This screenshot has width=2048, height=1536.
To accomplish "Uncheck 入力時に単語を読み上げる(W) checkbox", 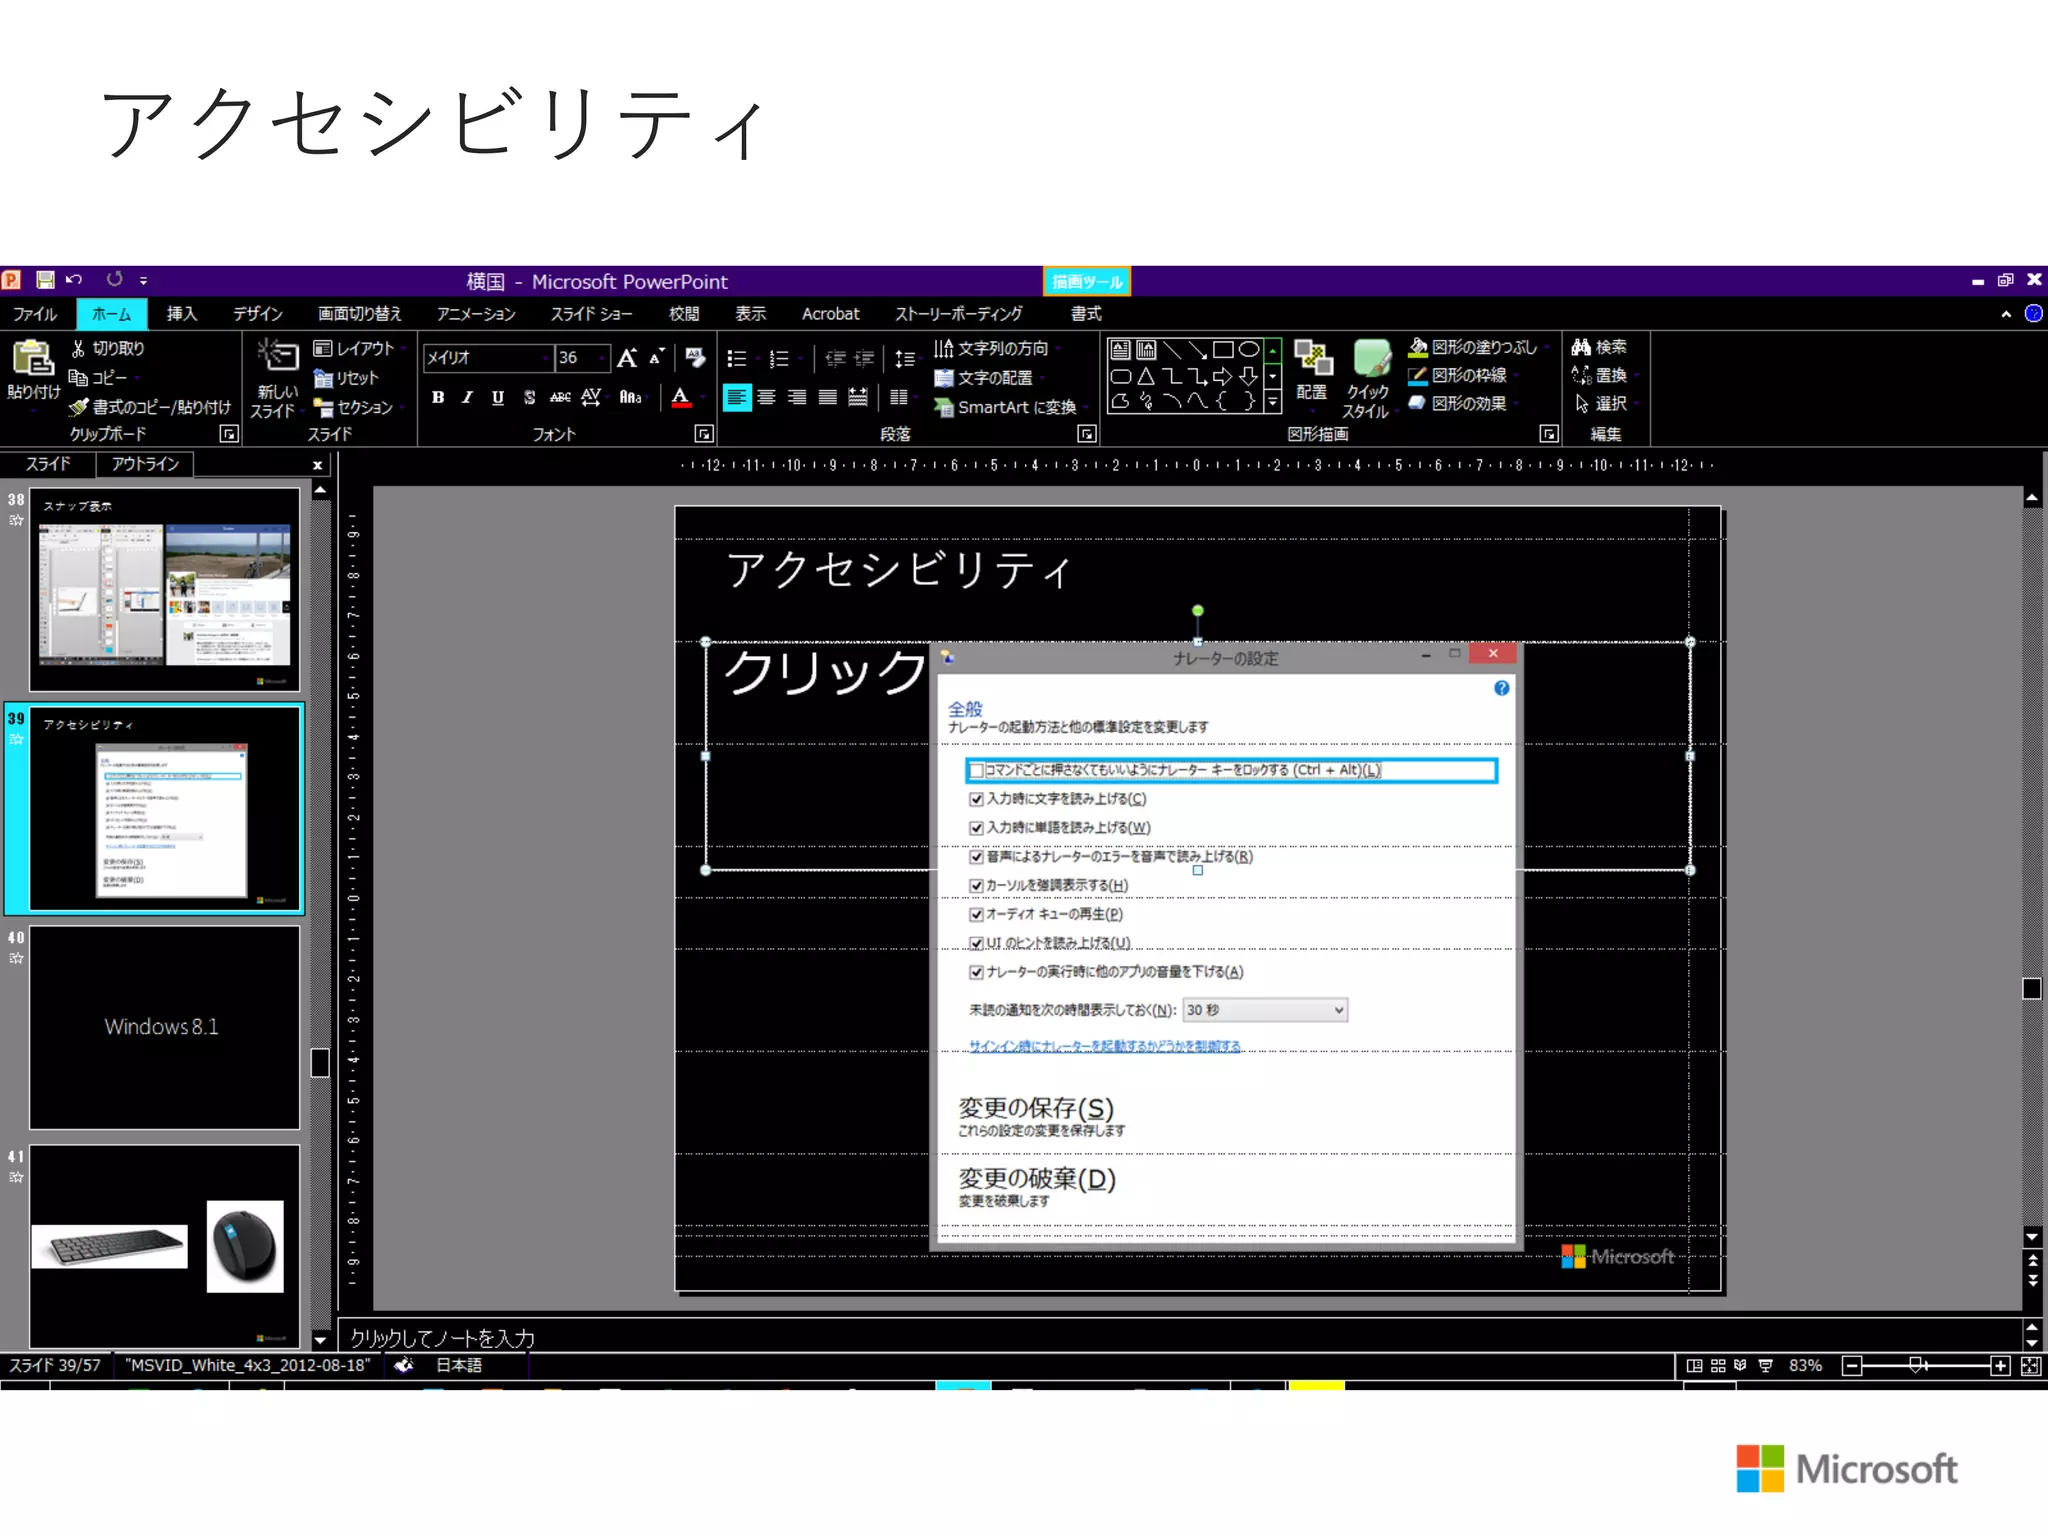I will [x=977, y=828].
